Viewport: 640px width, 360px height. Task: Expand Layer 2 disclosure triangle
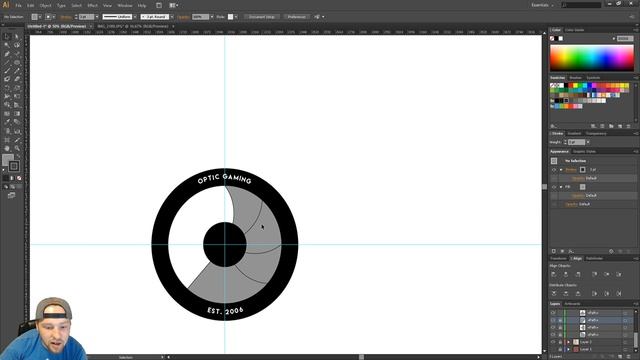click(569, 342)
